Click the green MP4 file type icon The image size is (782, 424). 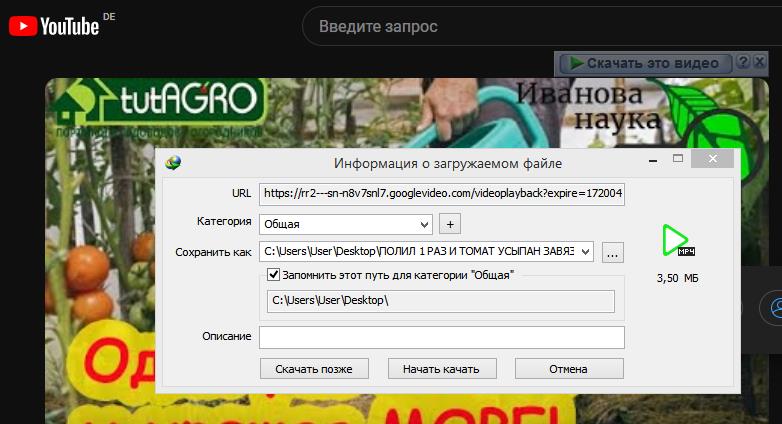tap(677, 240)
